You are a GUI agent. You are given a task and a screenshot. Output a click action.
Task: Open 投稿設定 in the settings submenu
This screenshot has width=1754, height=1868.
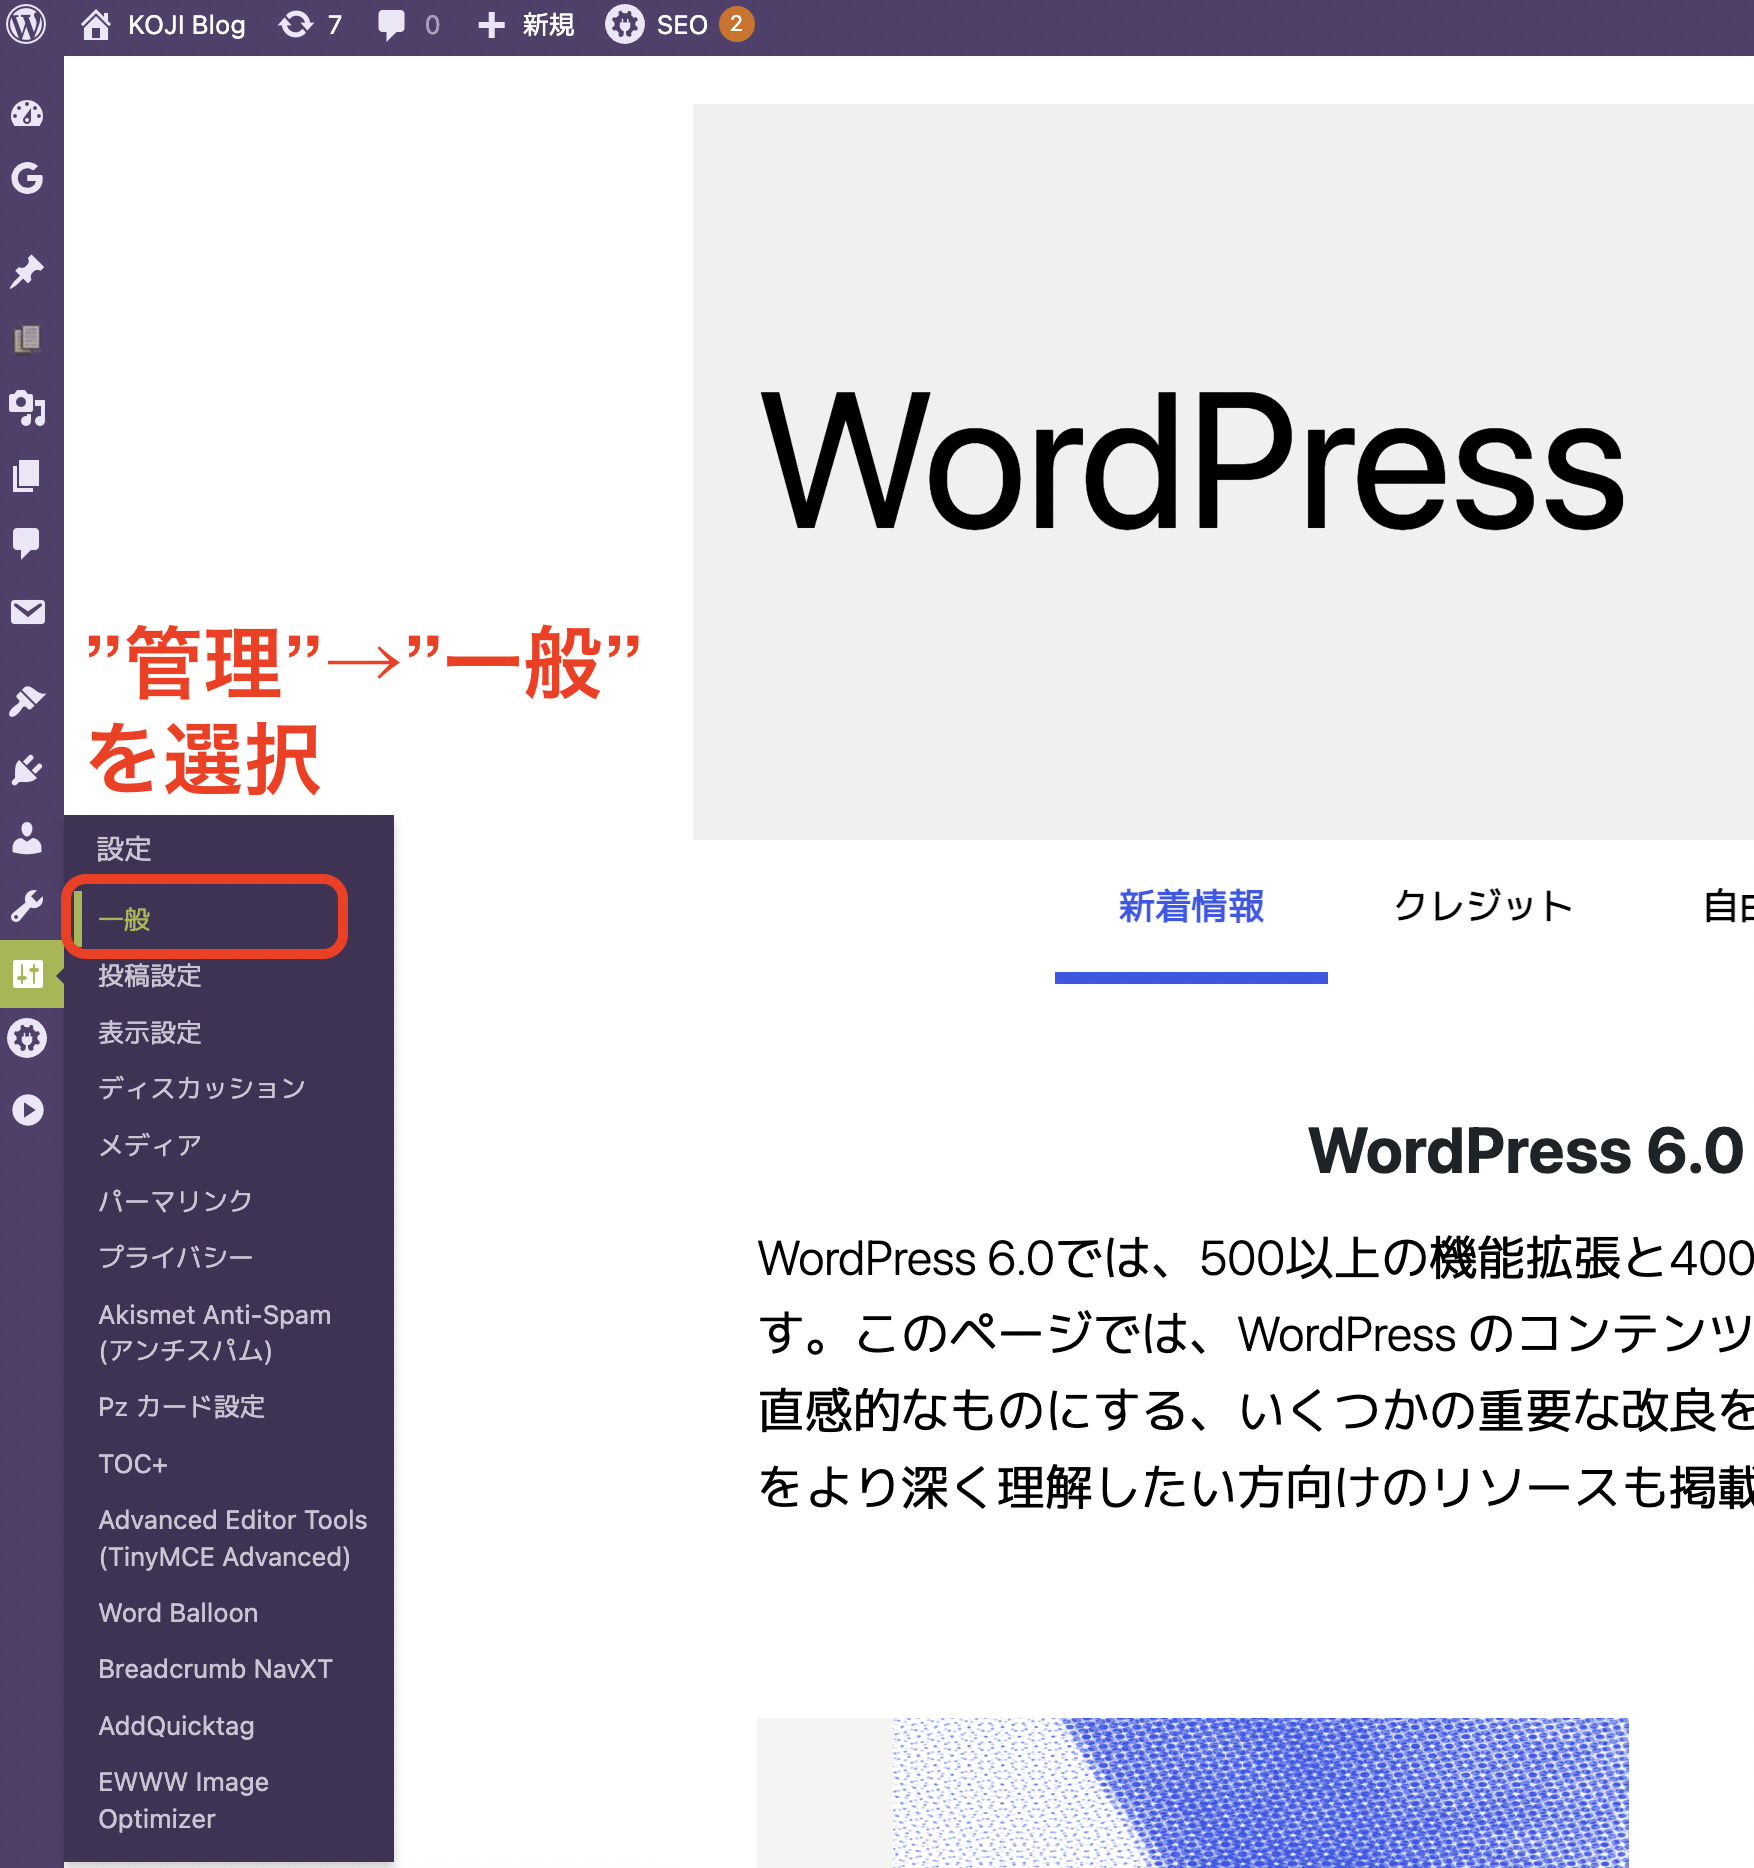coord(150,975)
